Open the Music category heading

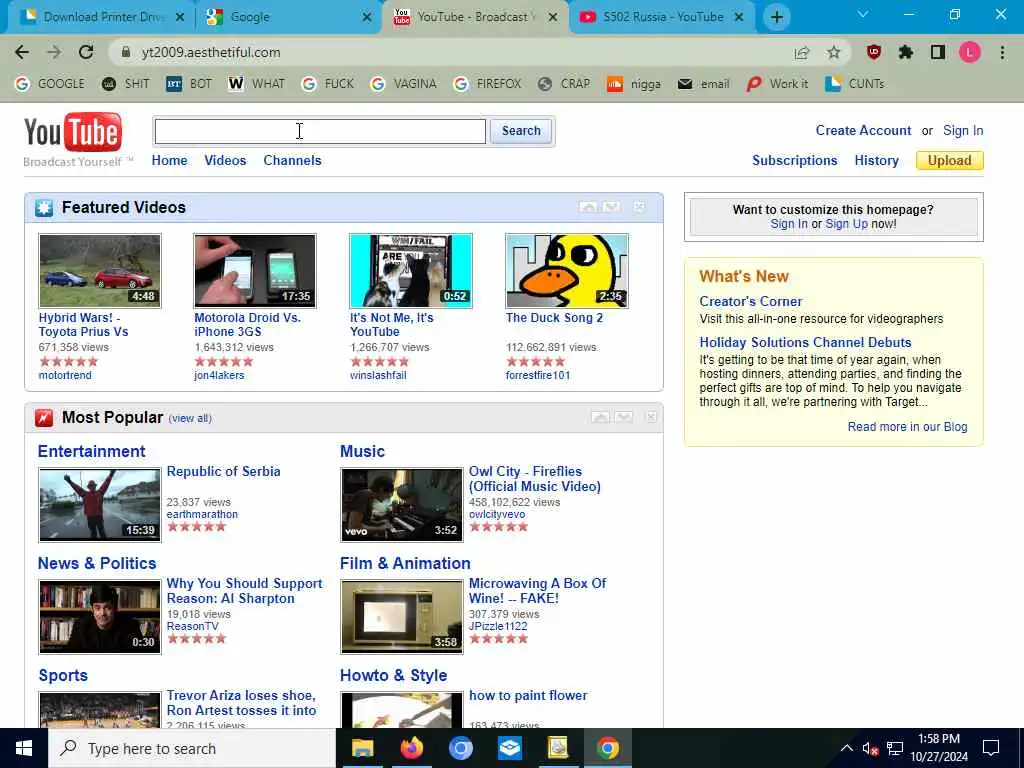[x=362, y=451]
